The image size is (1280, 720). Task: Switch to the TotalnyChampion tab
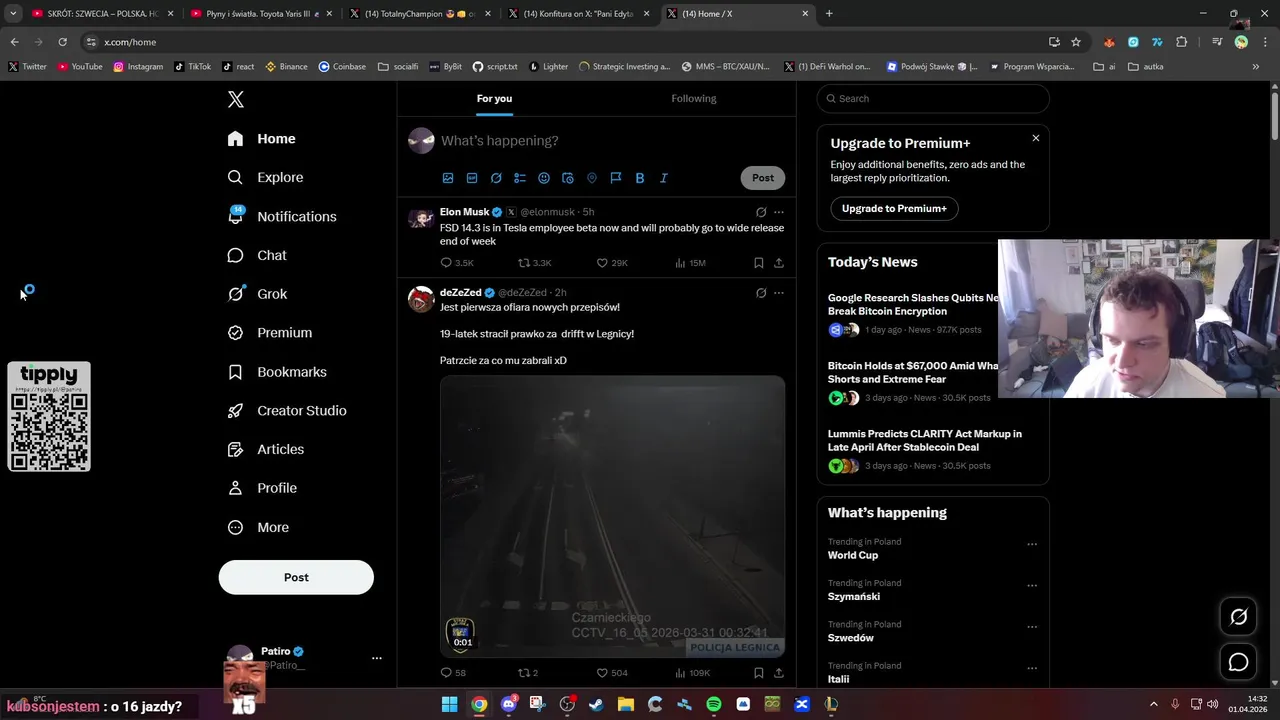click(420, 14)
